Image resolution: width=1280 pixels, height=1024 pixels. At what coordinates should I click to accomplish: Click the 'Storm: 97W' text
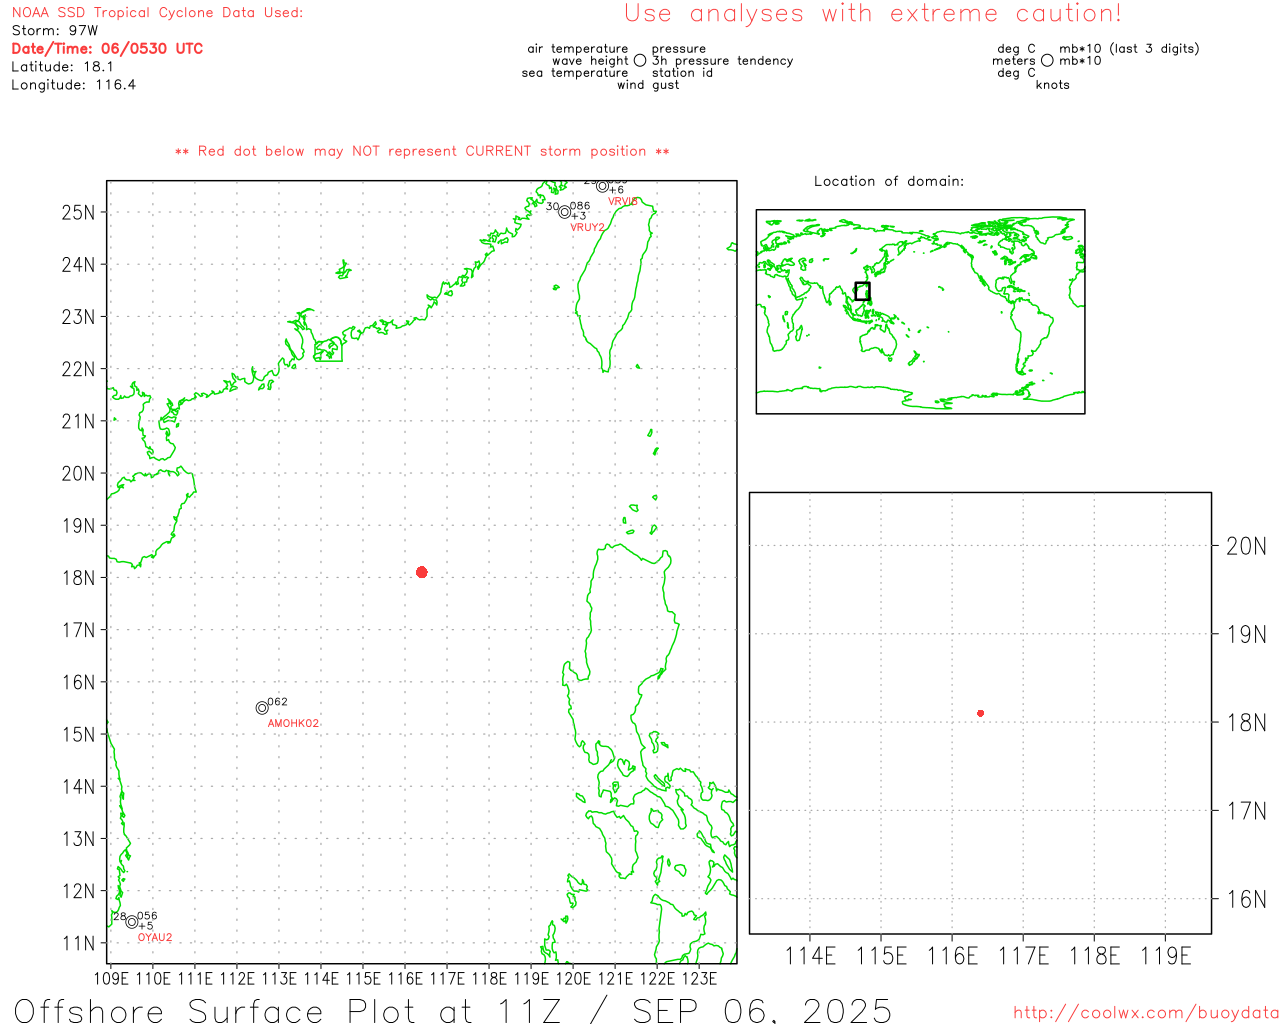coord(55,31)
